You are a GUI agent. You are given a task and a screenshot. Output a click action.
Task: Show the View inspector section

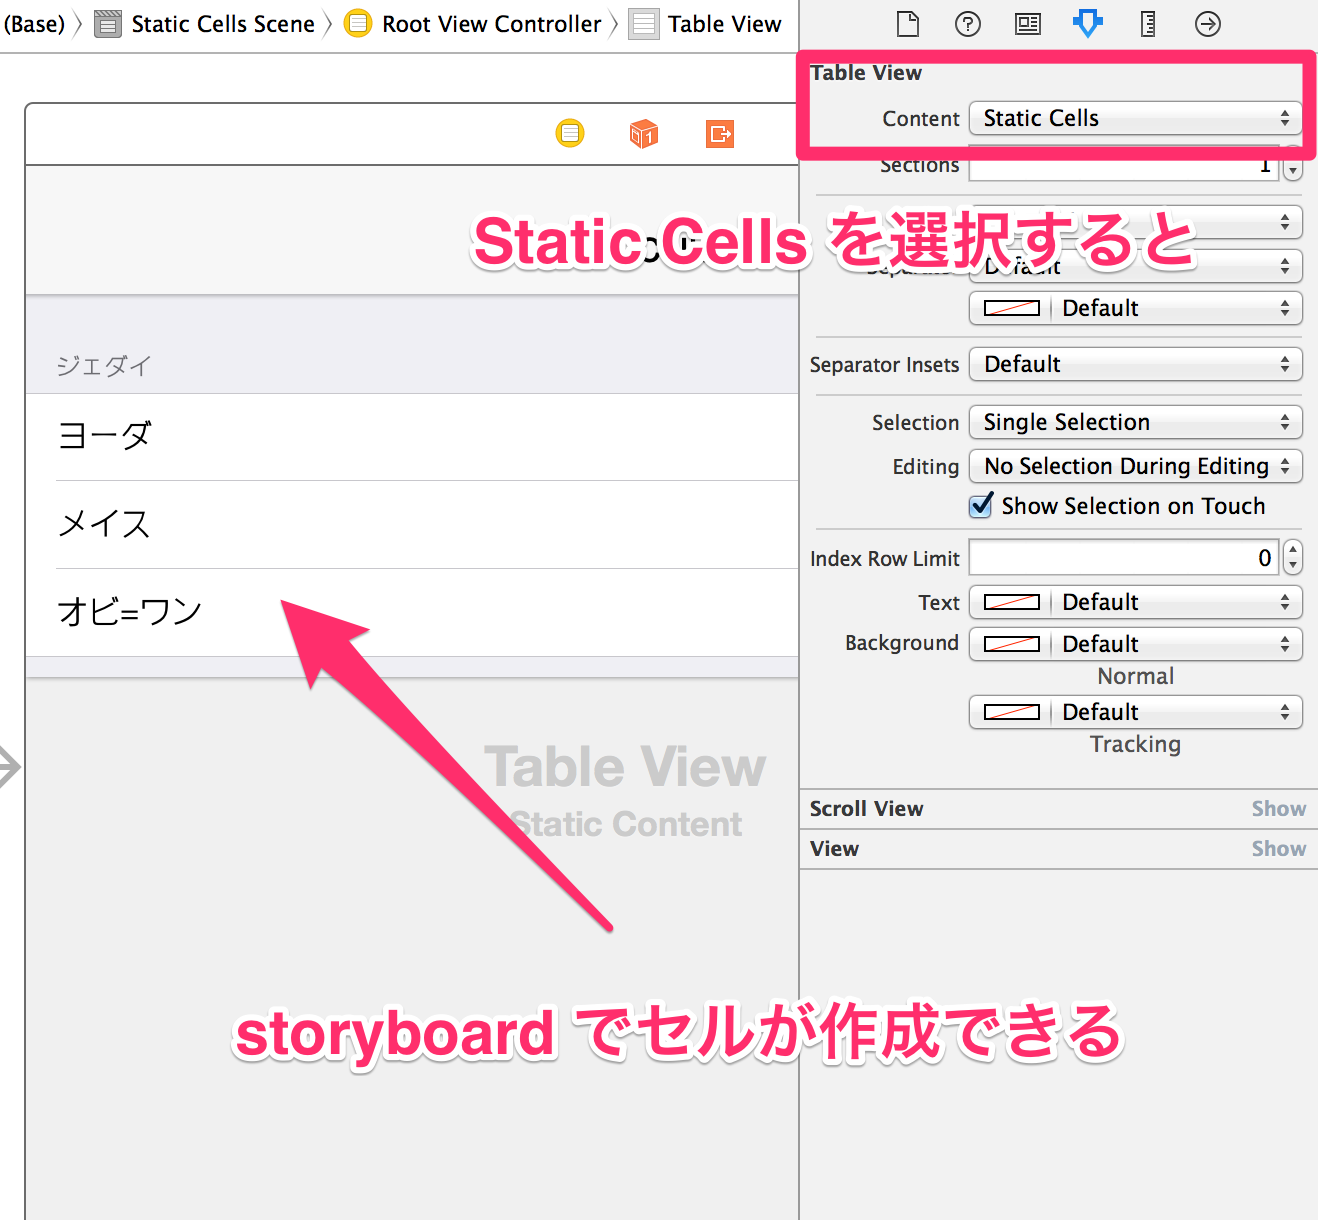point(1279,849)
